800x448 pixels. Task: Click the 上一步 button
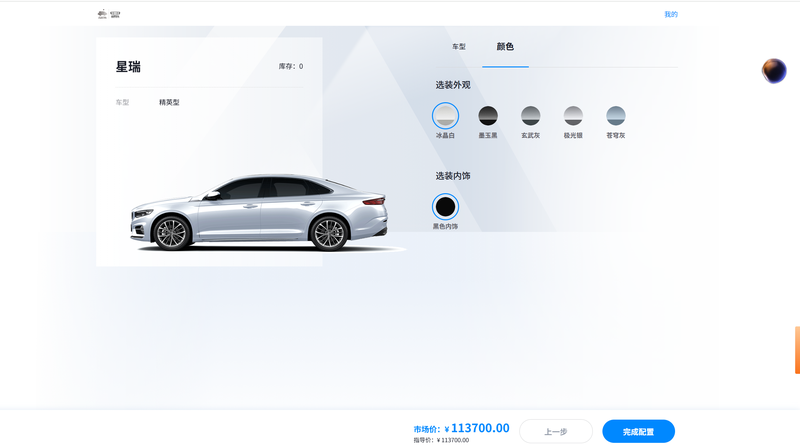[x=556, y=432]
